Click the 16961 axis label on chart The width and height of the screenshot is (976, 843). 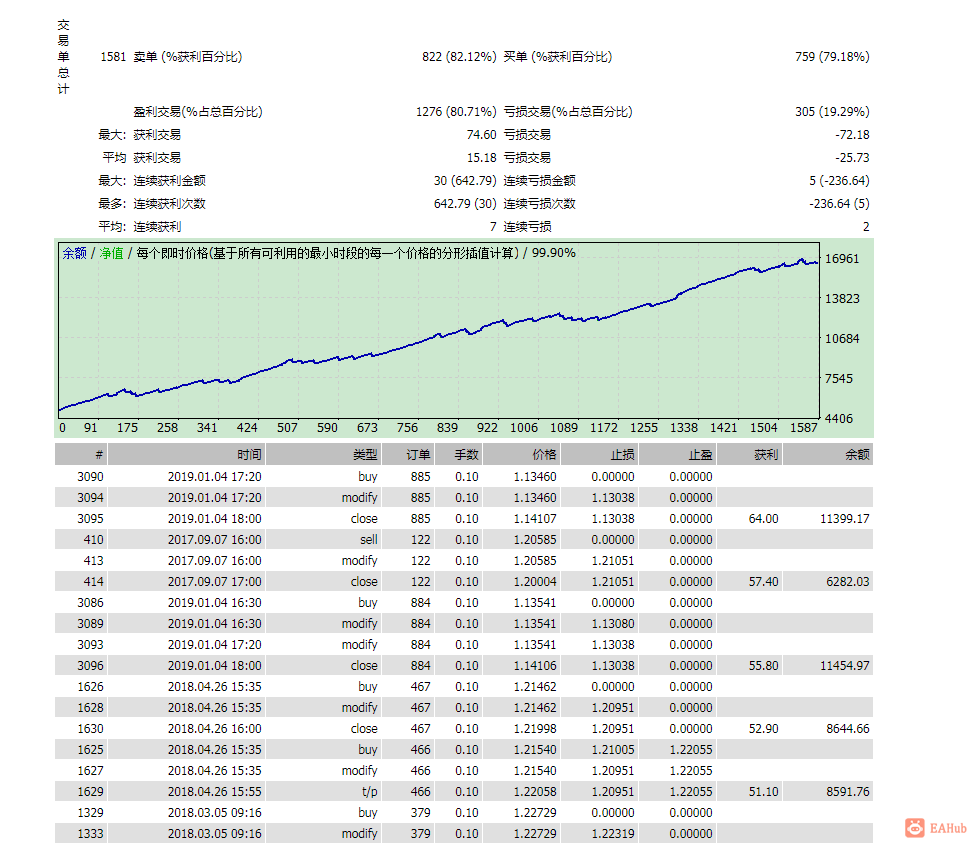pyautogui.click(x=842, y=258)
